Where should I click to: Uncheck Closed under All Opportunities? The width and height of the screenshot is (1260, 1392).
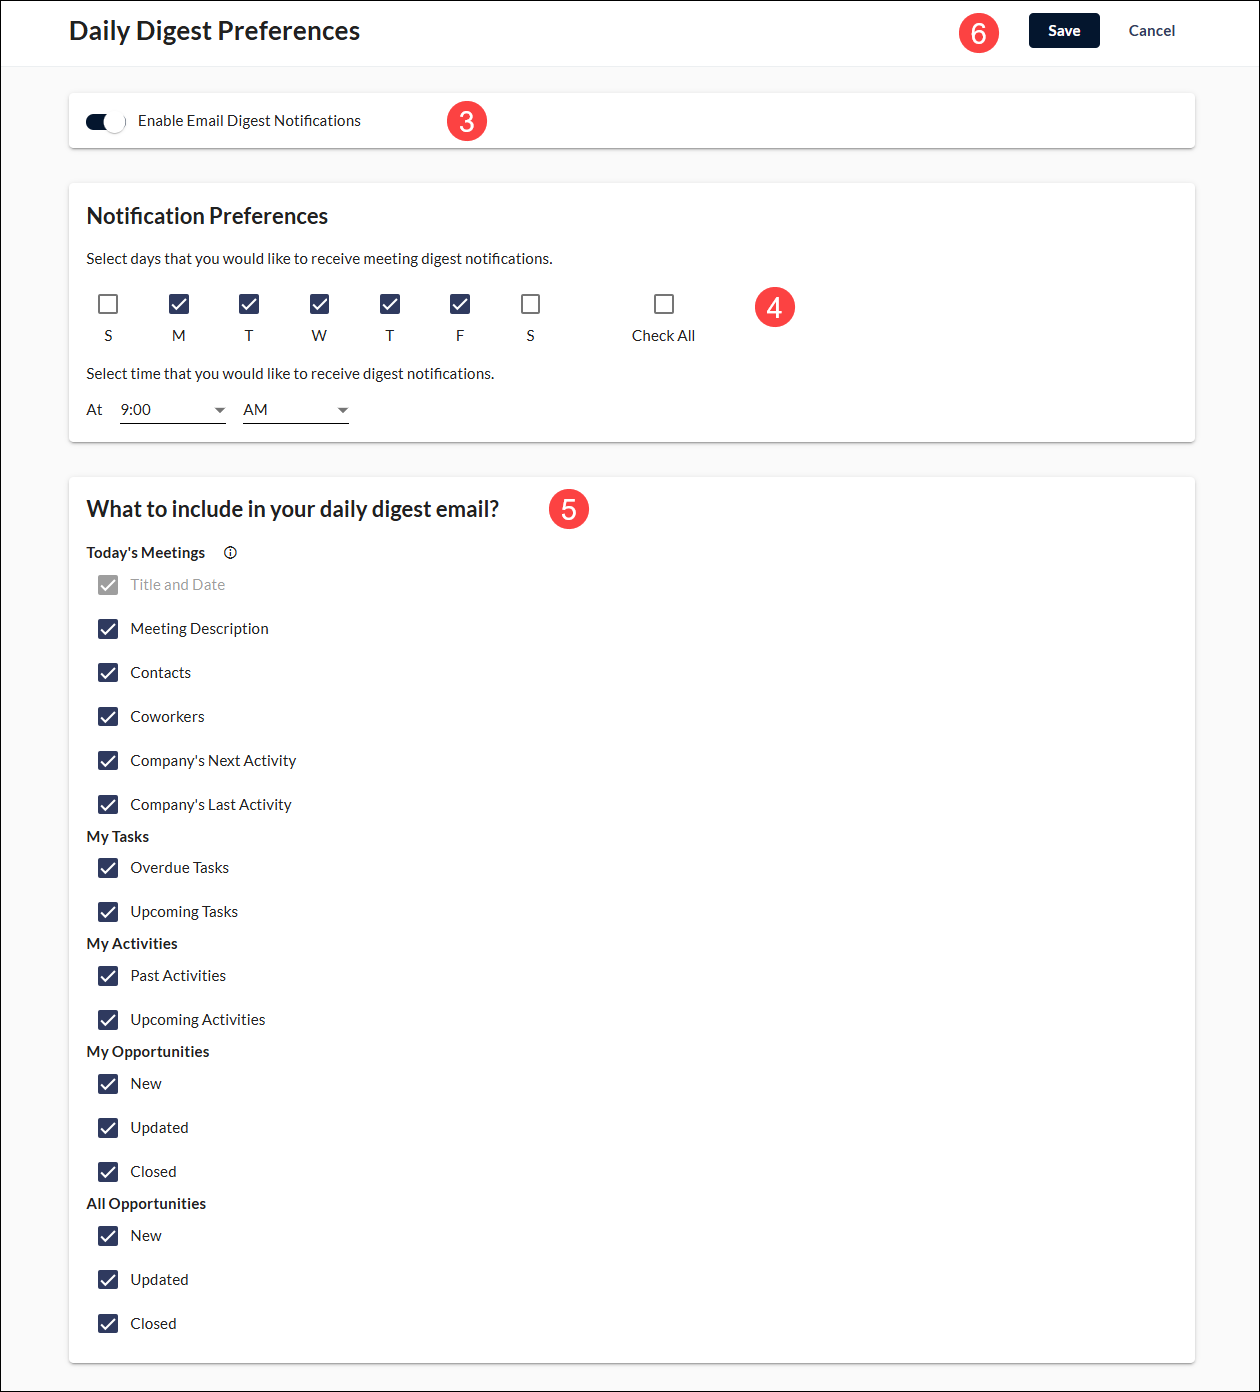pyautogui.click(x=108, y=1324)
